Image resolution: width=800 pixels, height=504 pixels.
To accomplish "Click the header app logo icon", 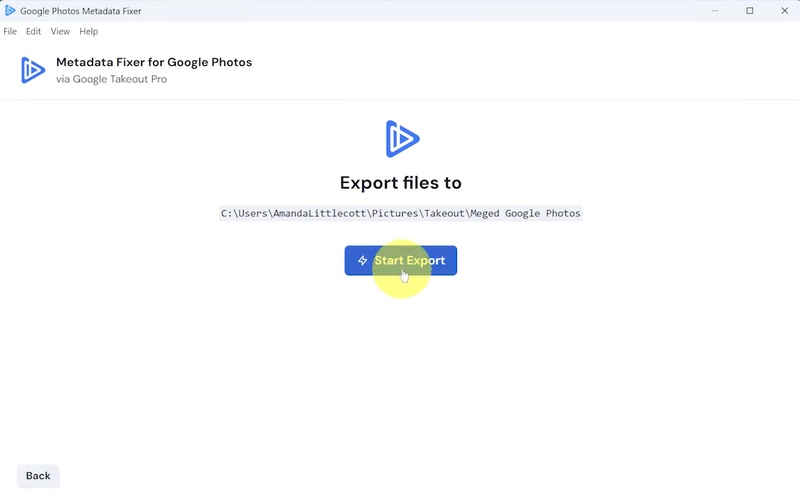I will 33,70.
